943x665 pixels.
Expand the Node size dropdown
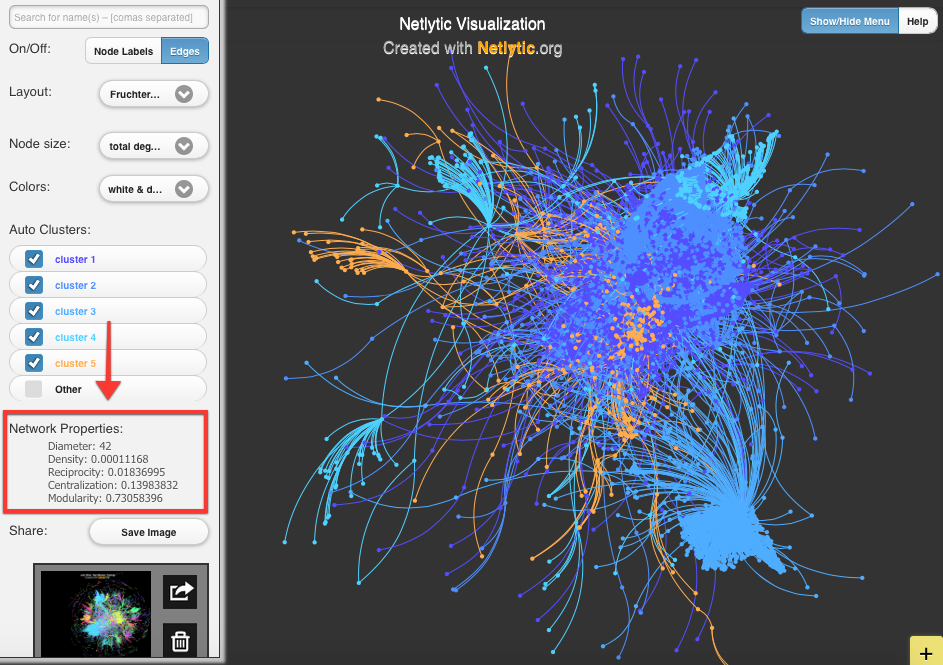[x=153, y=146]
